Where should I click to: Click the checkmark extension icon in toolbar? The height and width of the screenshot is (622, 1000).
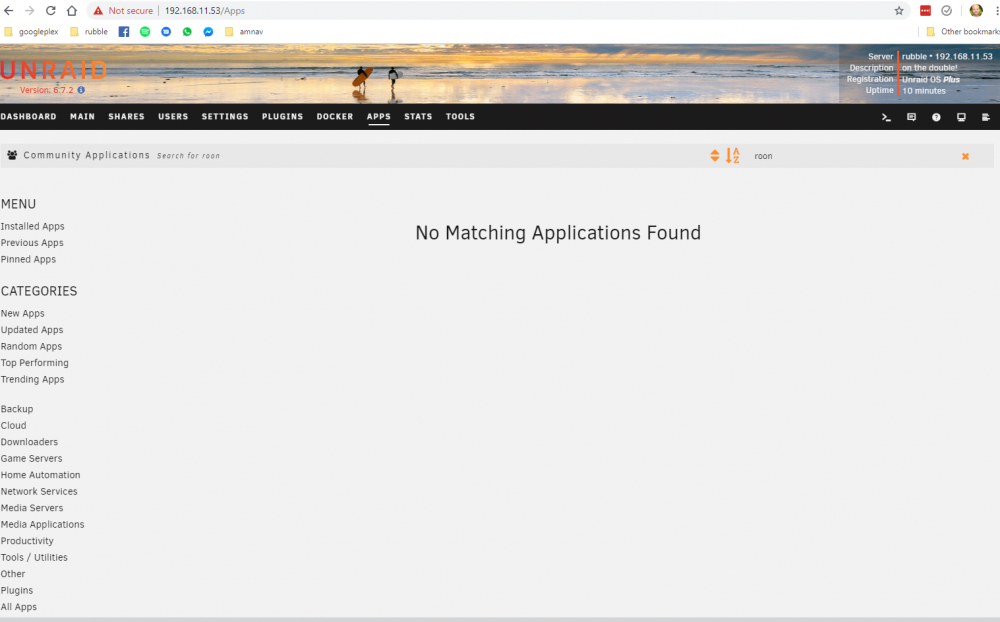tap(947, 11)
